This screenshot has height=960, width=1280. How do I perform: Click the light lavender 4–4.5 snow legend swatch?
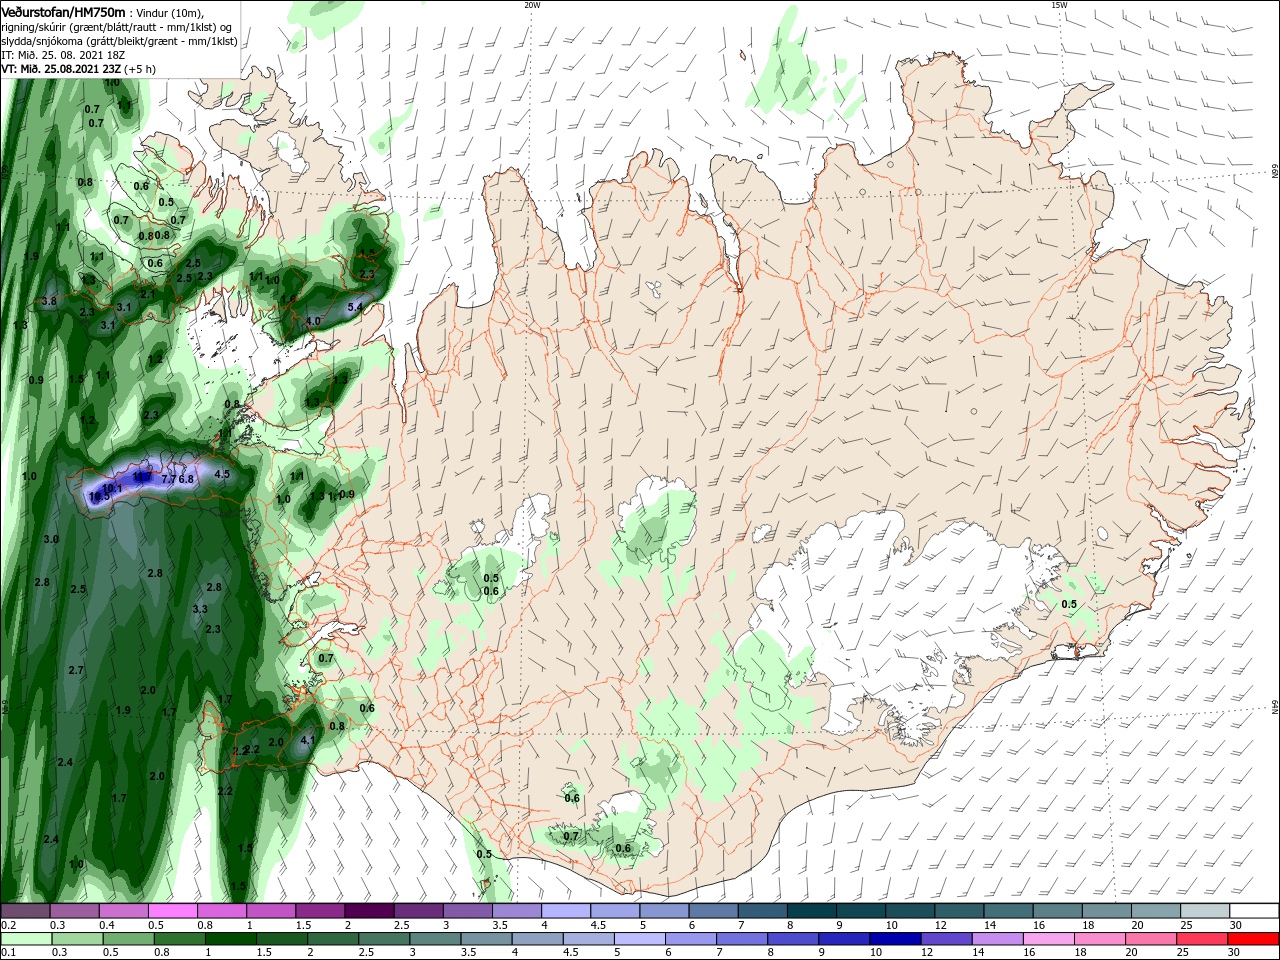566,911
